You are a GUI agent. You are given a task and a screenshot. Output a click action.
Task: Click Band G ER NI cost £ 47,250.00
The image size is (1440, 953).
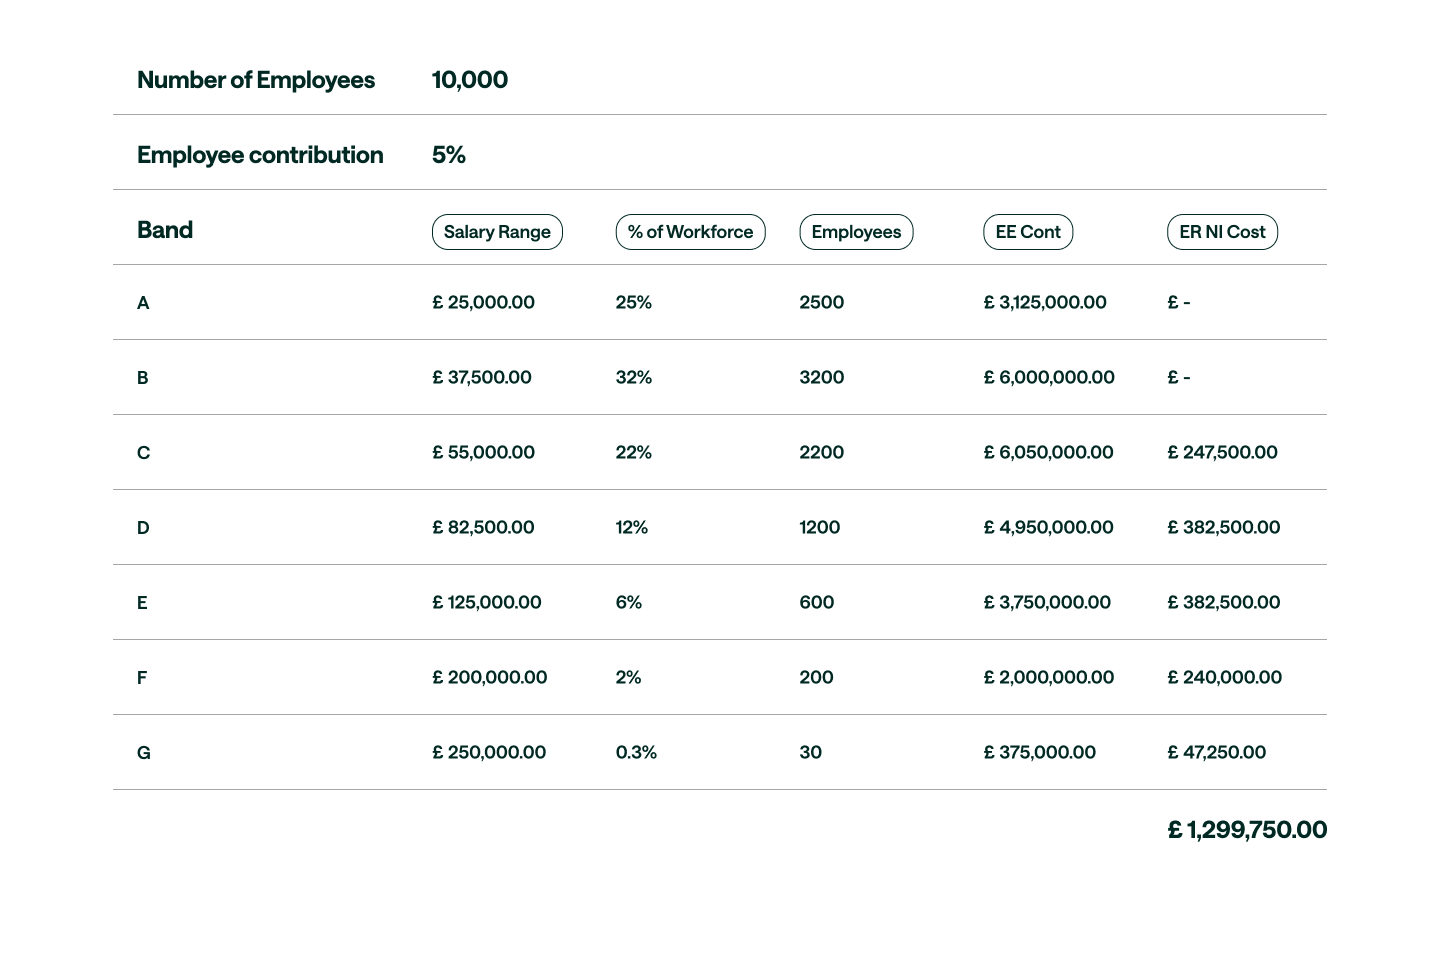click(1217, 752)
